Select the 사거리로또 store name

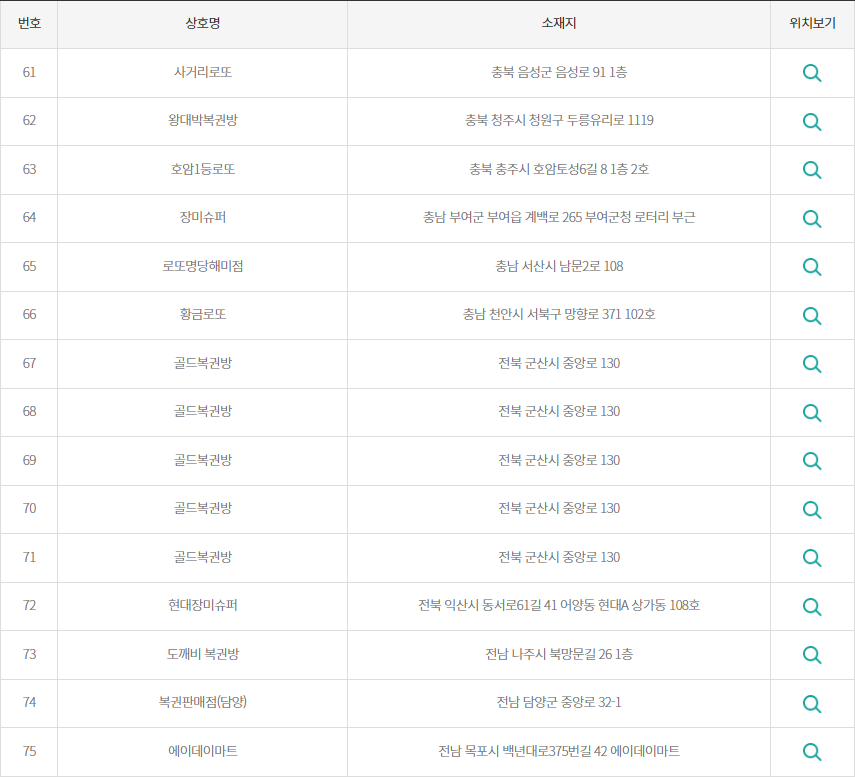[203, 72]
